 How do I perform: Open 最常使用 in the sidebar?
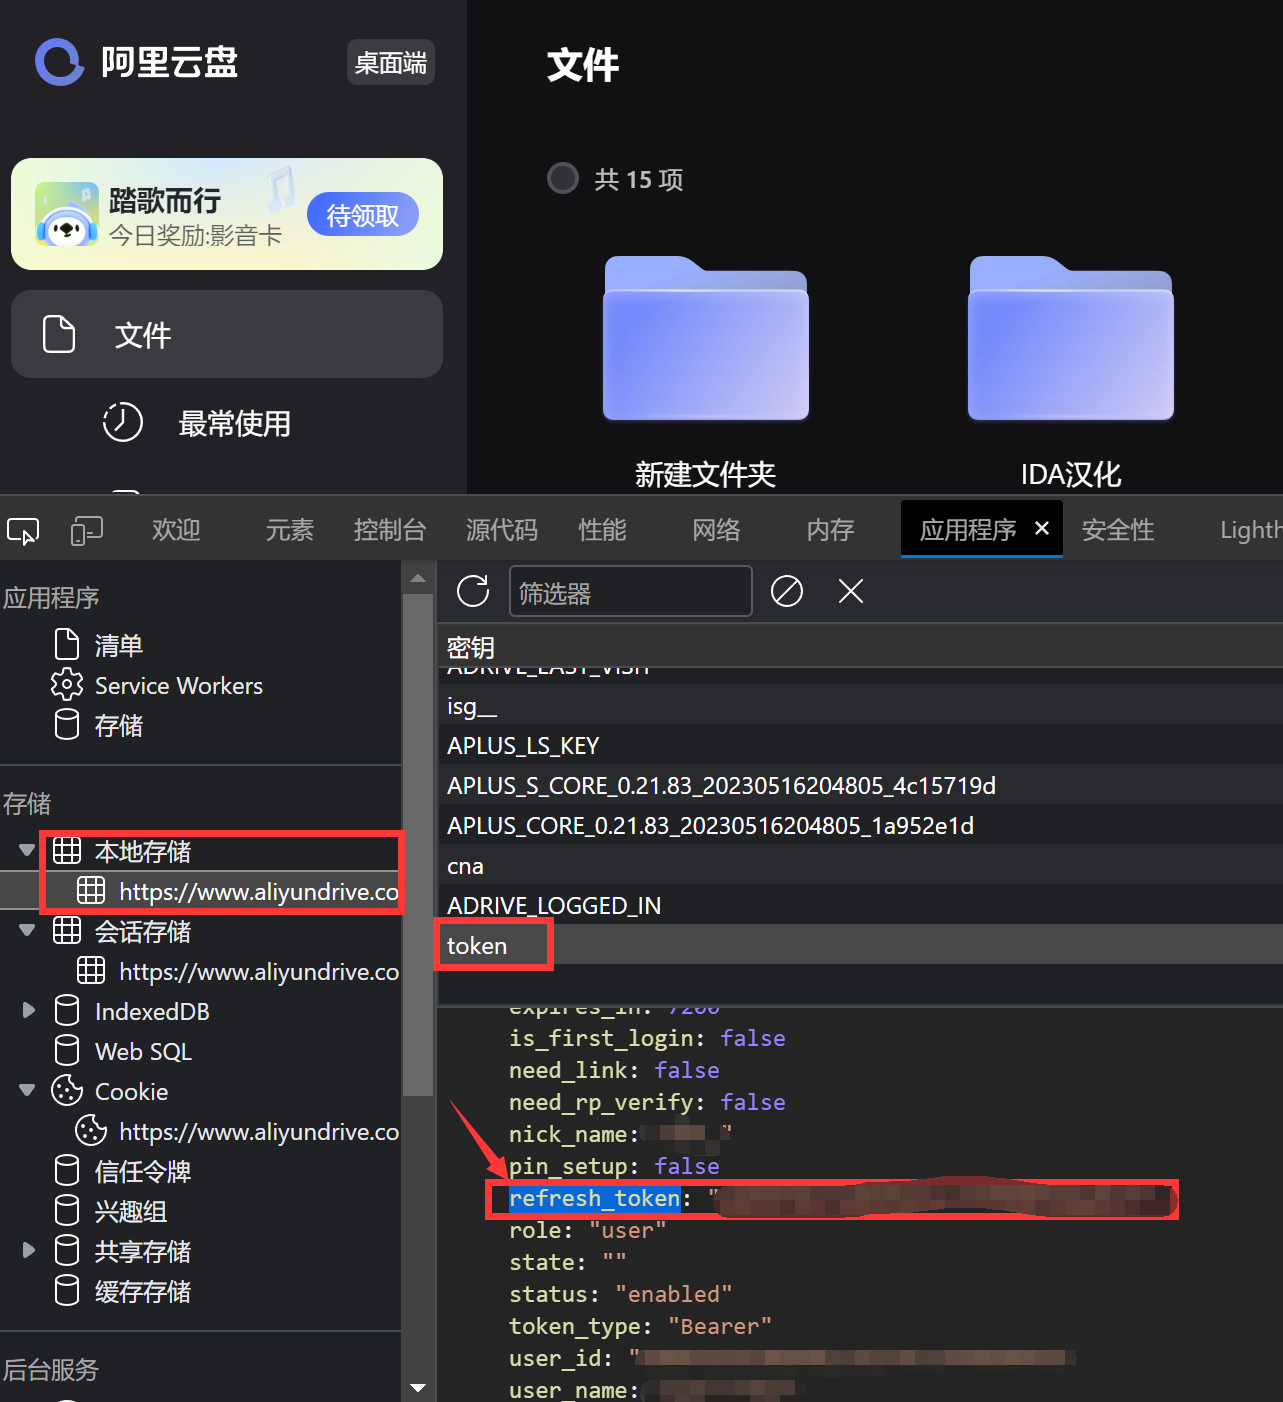(x=234, y=424)
